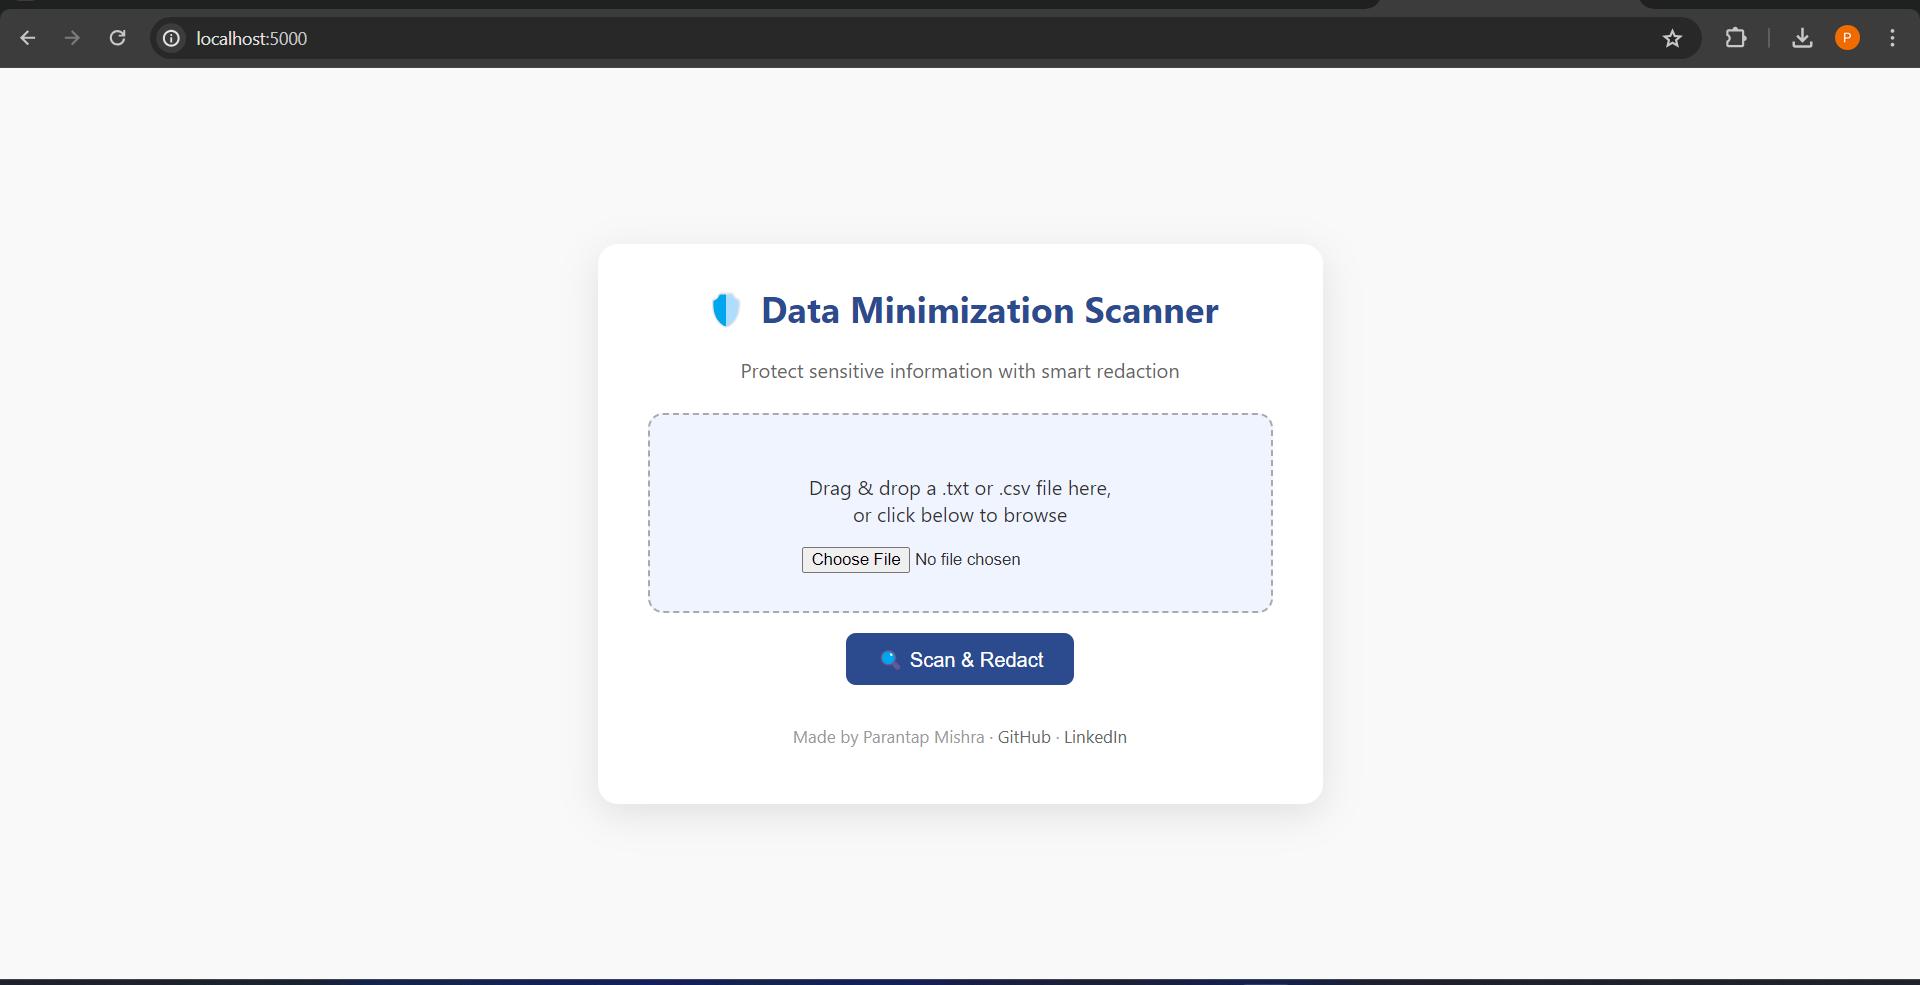Click the browser forward arrow
This screenshot has width=1920, height=985.
tap(72, 38)
